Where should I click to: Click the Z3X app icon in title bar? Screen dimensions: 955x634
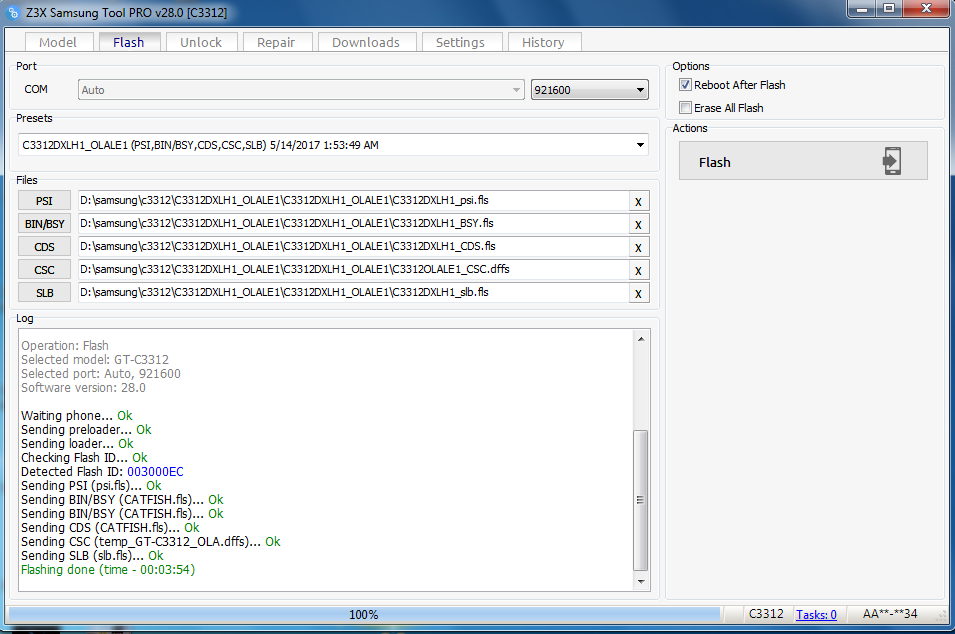click(13, 12)
